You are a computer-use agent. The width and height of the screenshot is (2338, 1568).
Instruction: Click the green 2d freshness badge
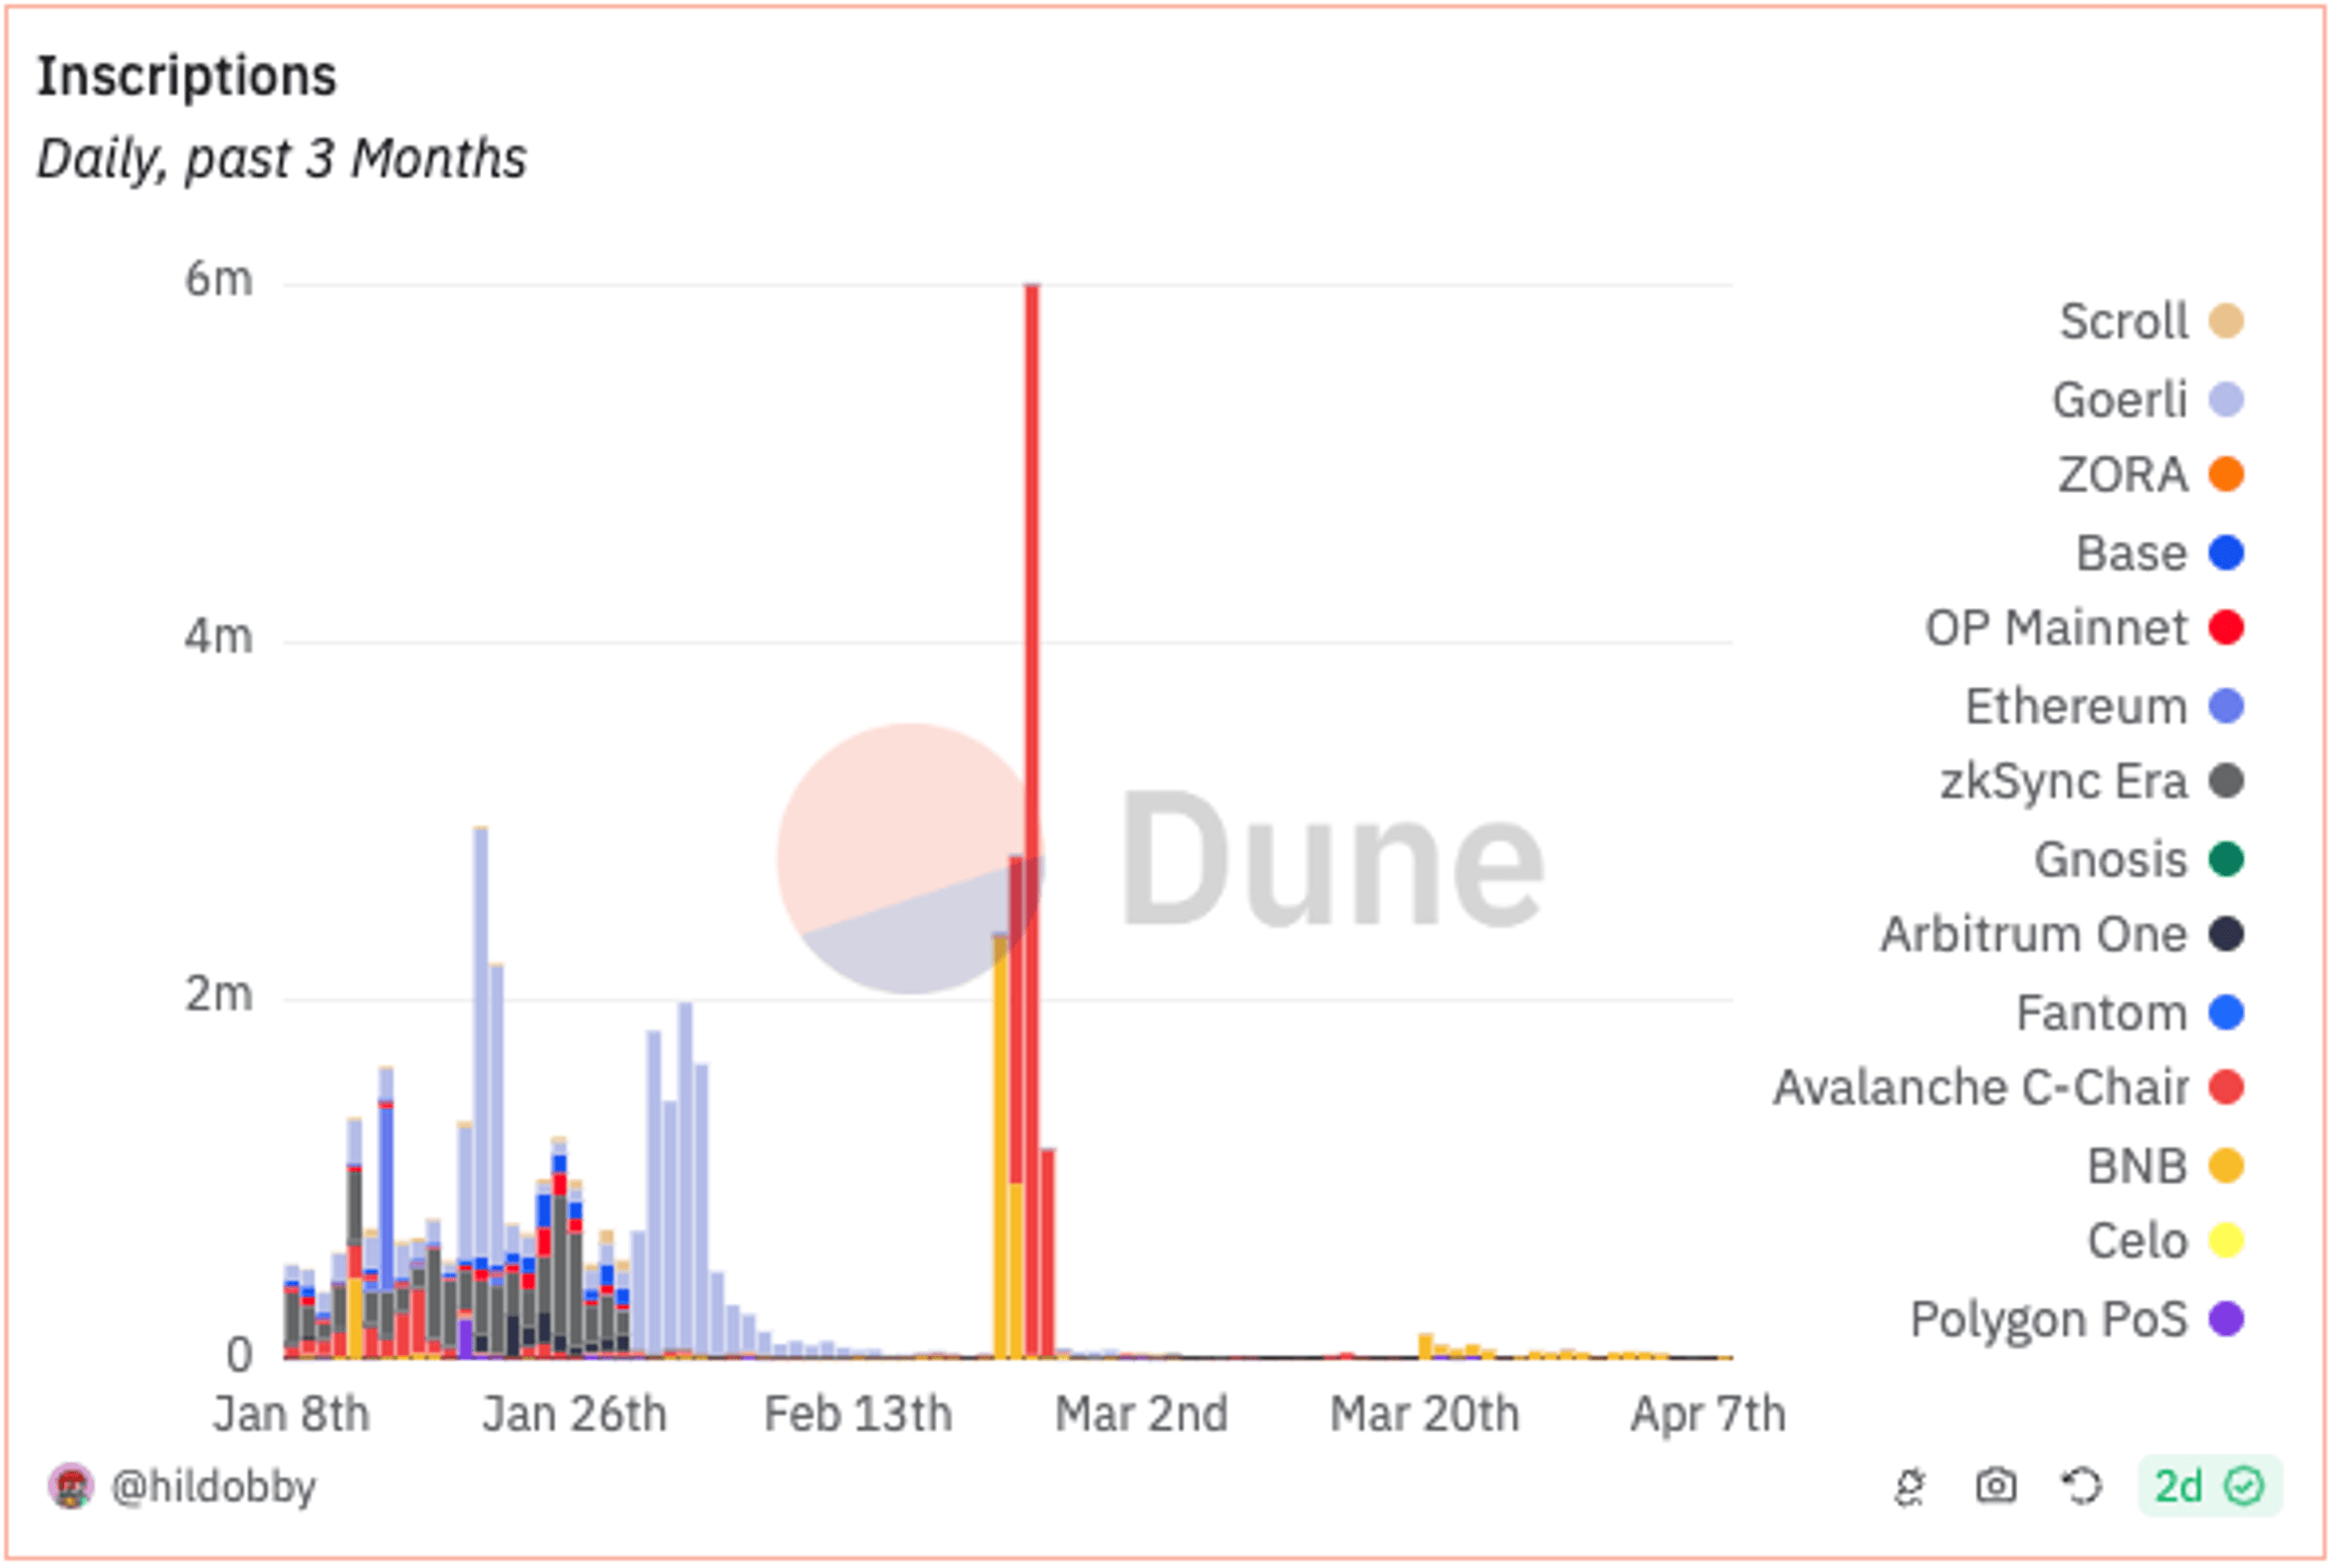pyautogui.click(x=2210, y=1487)
